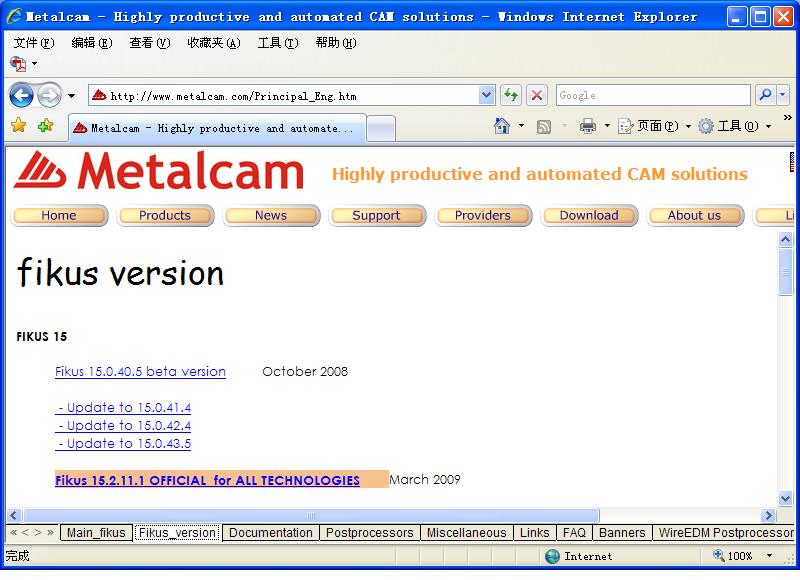The width and height of the screenshot is (800, 580).
Task: Open Fikus 15.0.40.5 beta version link
Action: [x=140, y=371]
